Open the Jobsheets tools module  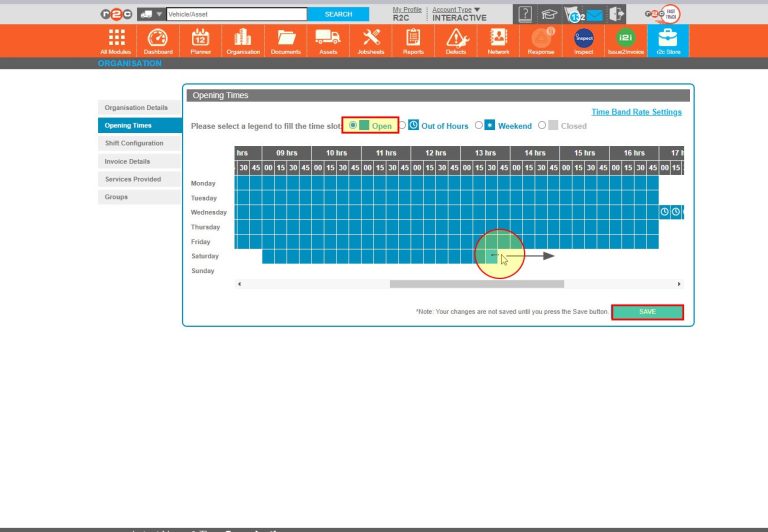click(x=370, y=39)
